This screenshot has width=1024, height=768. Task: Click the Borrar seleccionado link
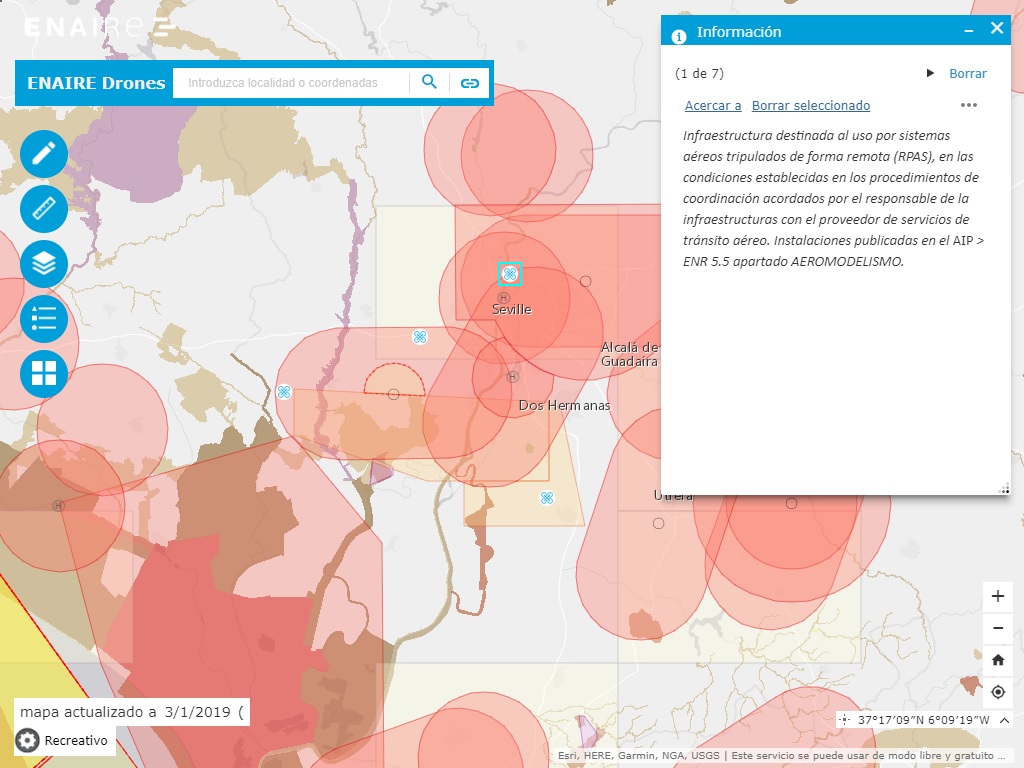tap(810, 106)
